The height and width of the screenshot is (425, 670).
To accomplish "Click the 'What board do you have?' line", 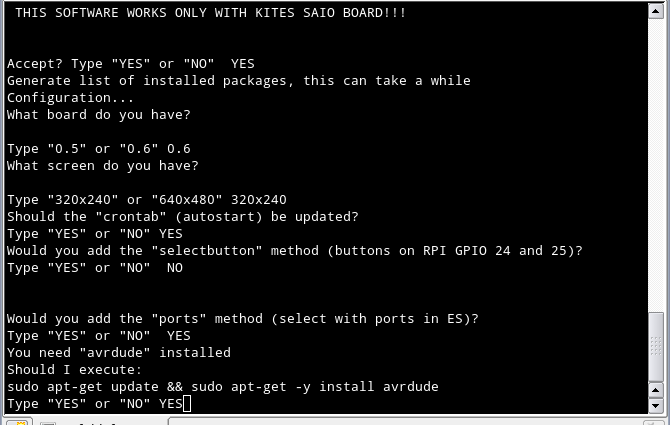I will coord(99,114).
